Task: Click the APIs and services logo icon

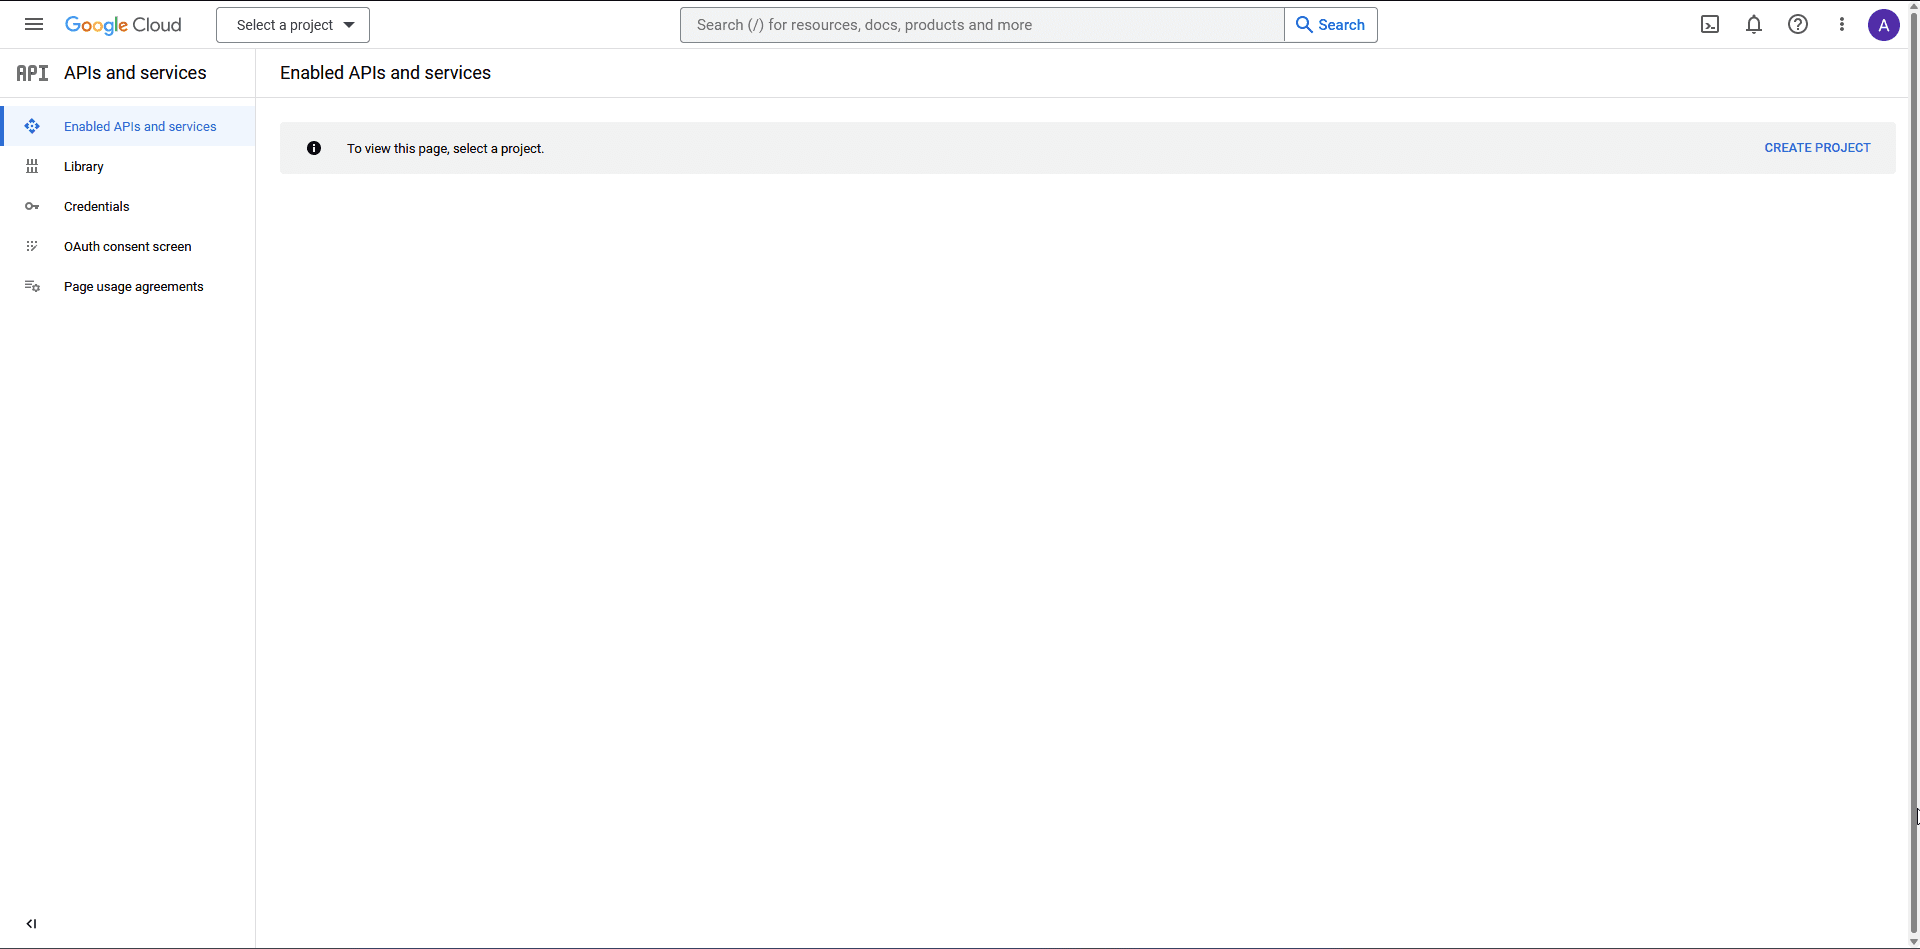Action: 32,72
